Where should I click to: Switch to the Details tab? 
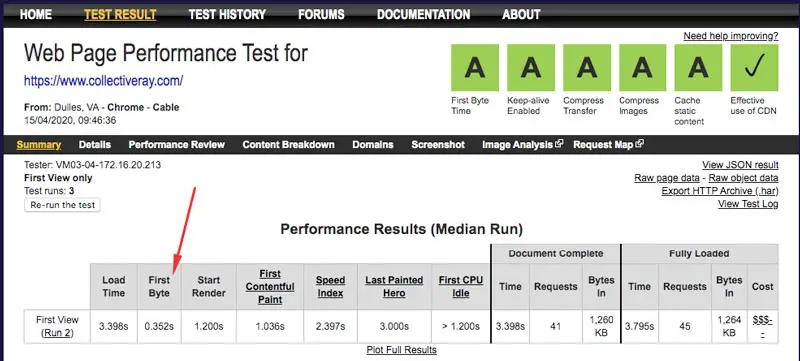95,145
